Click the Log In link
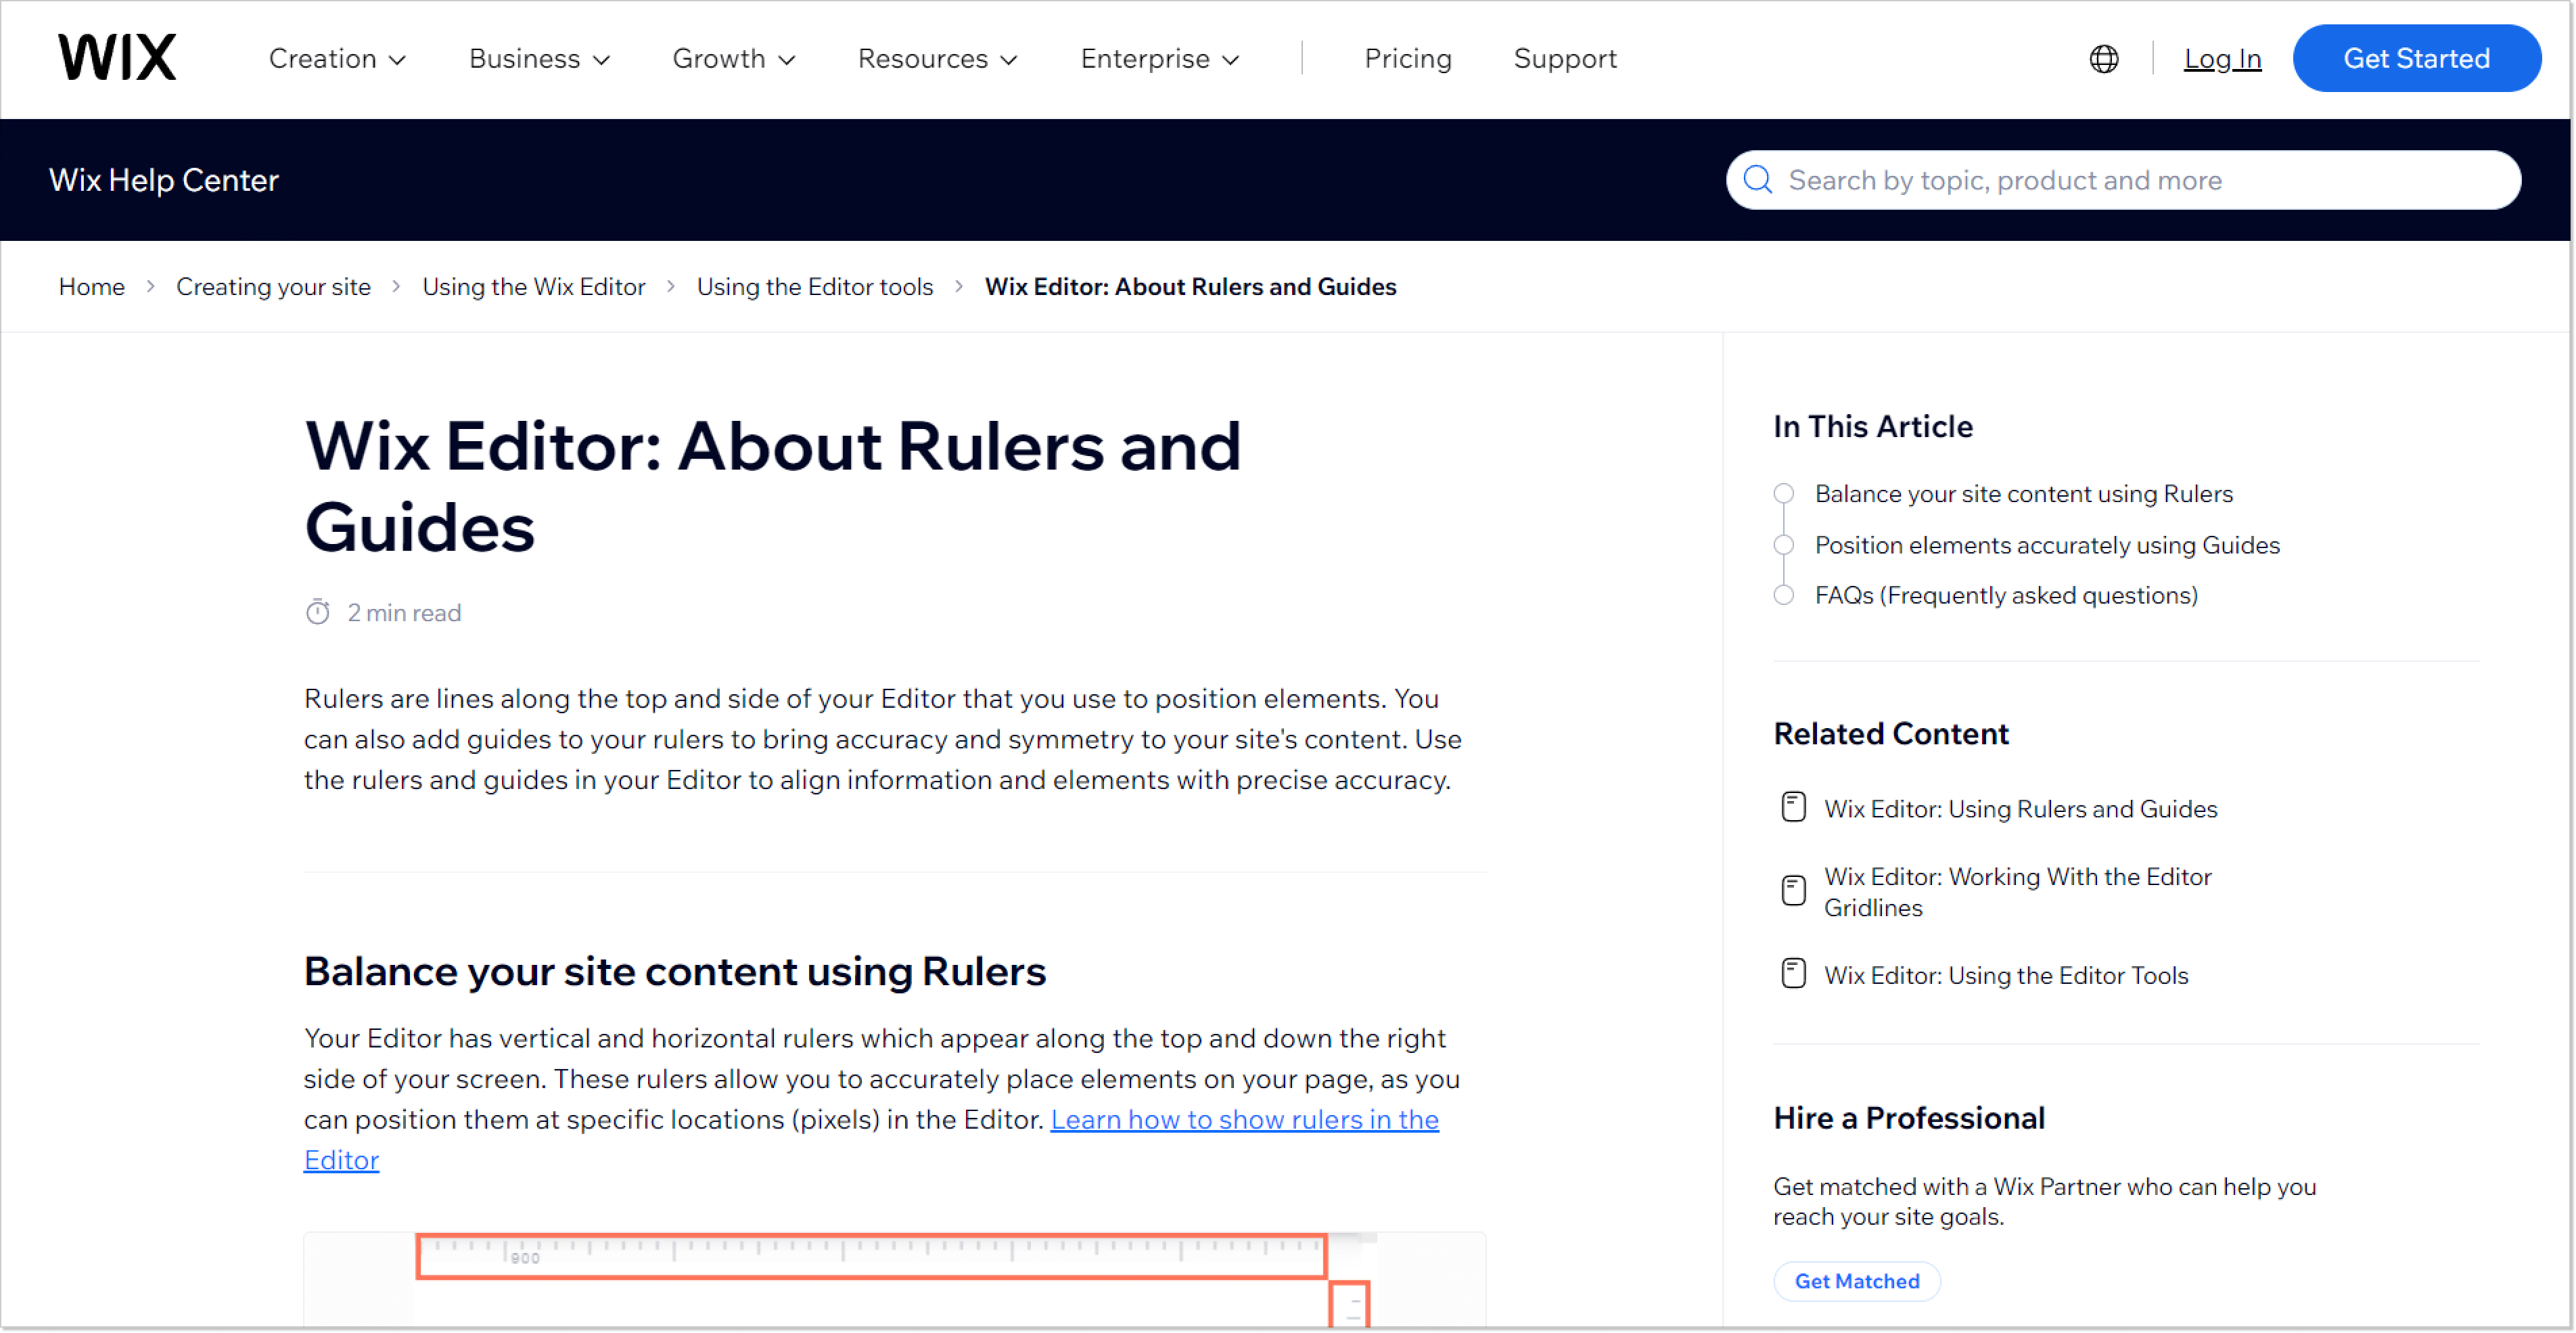 [2222, 59]
